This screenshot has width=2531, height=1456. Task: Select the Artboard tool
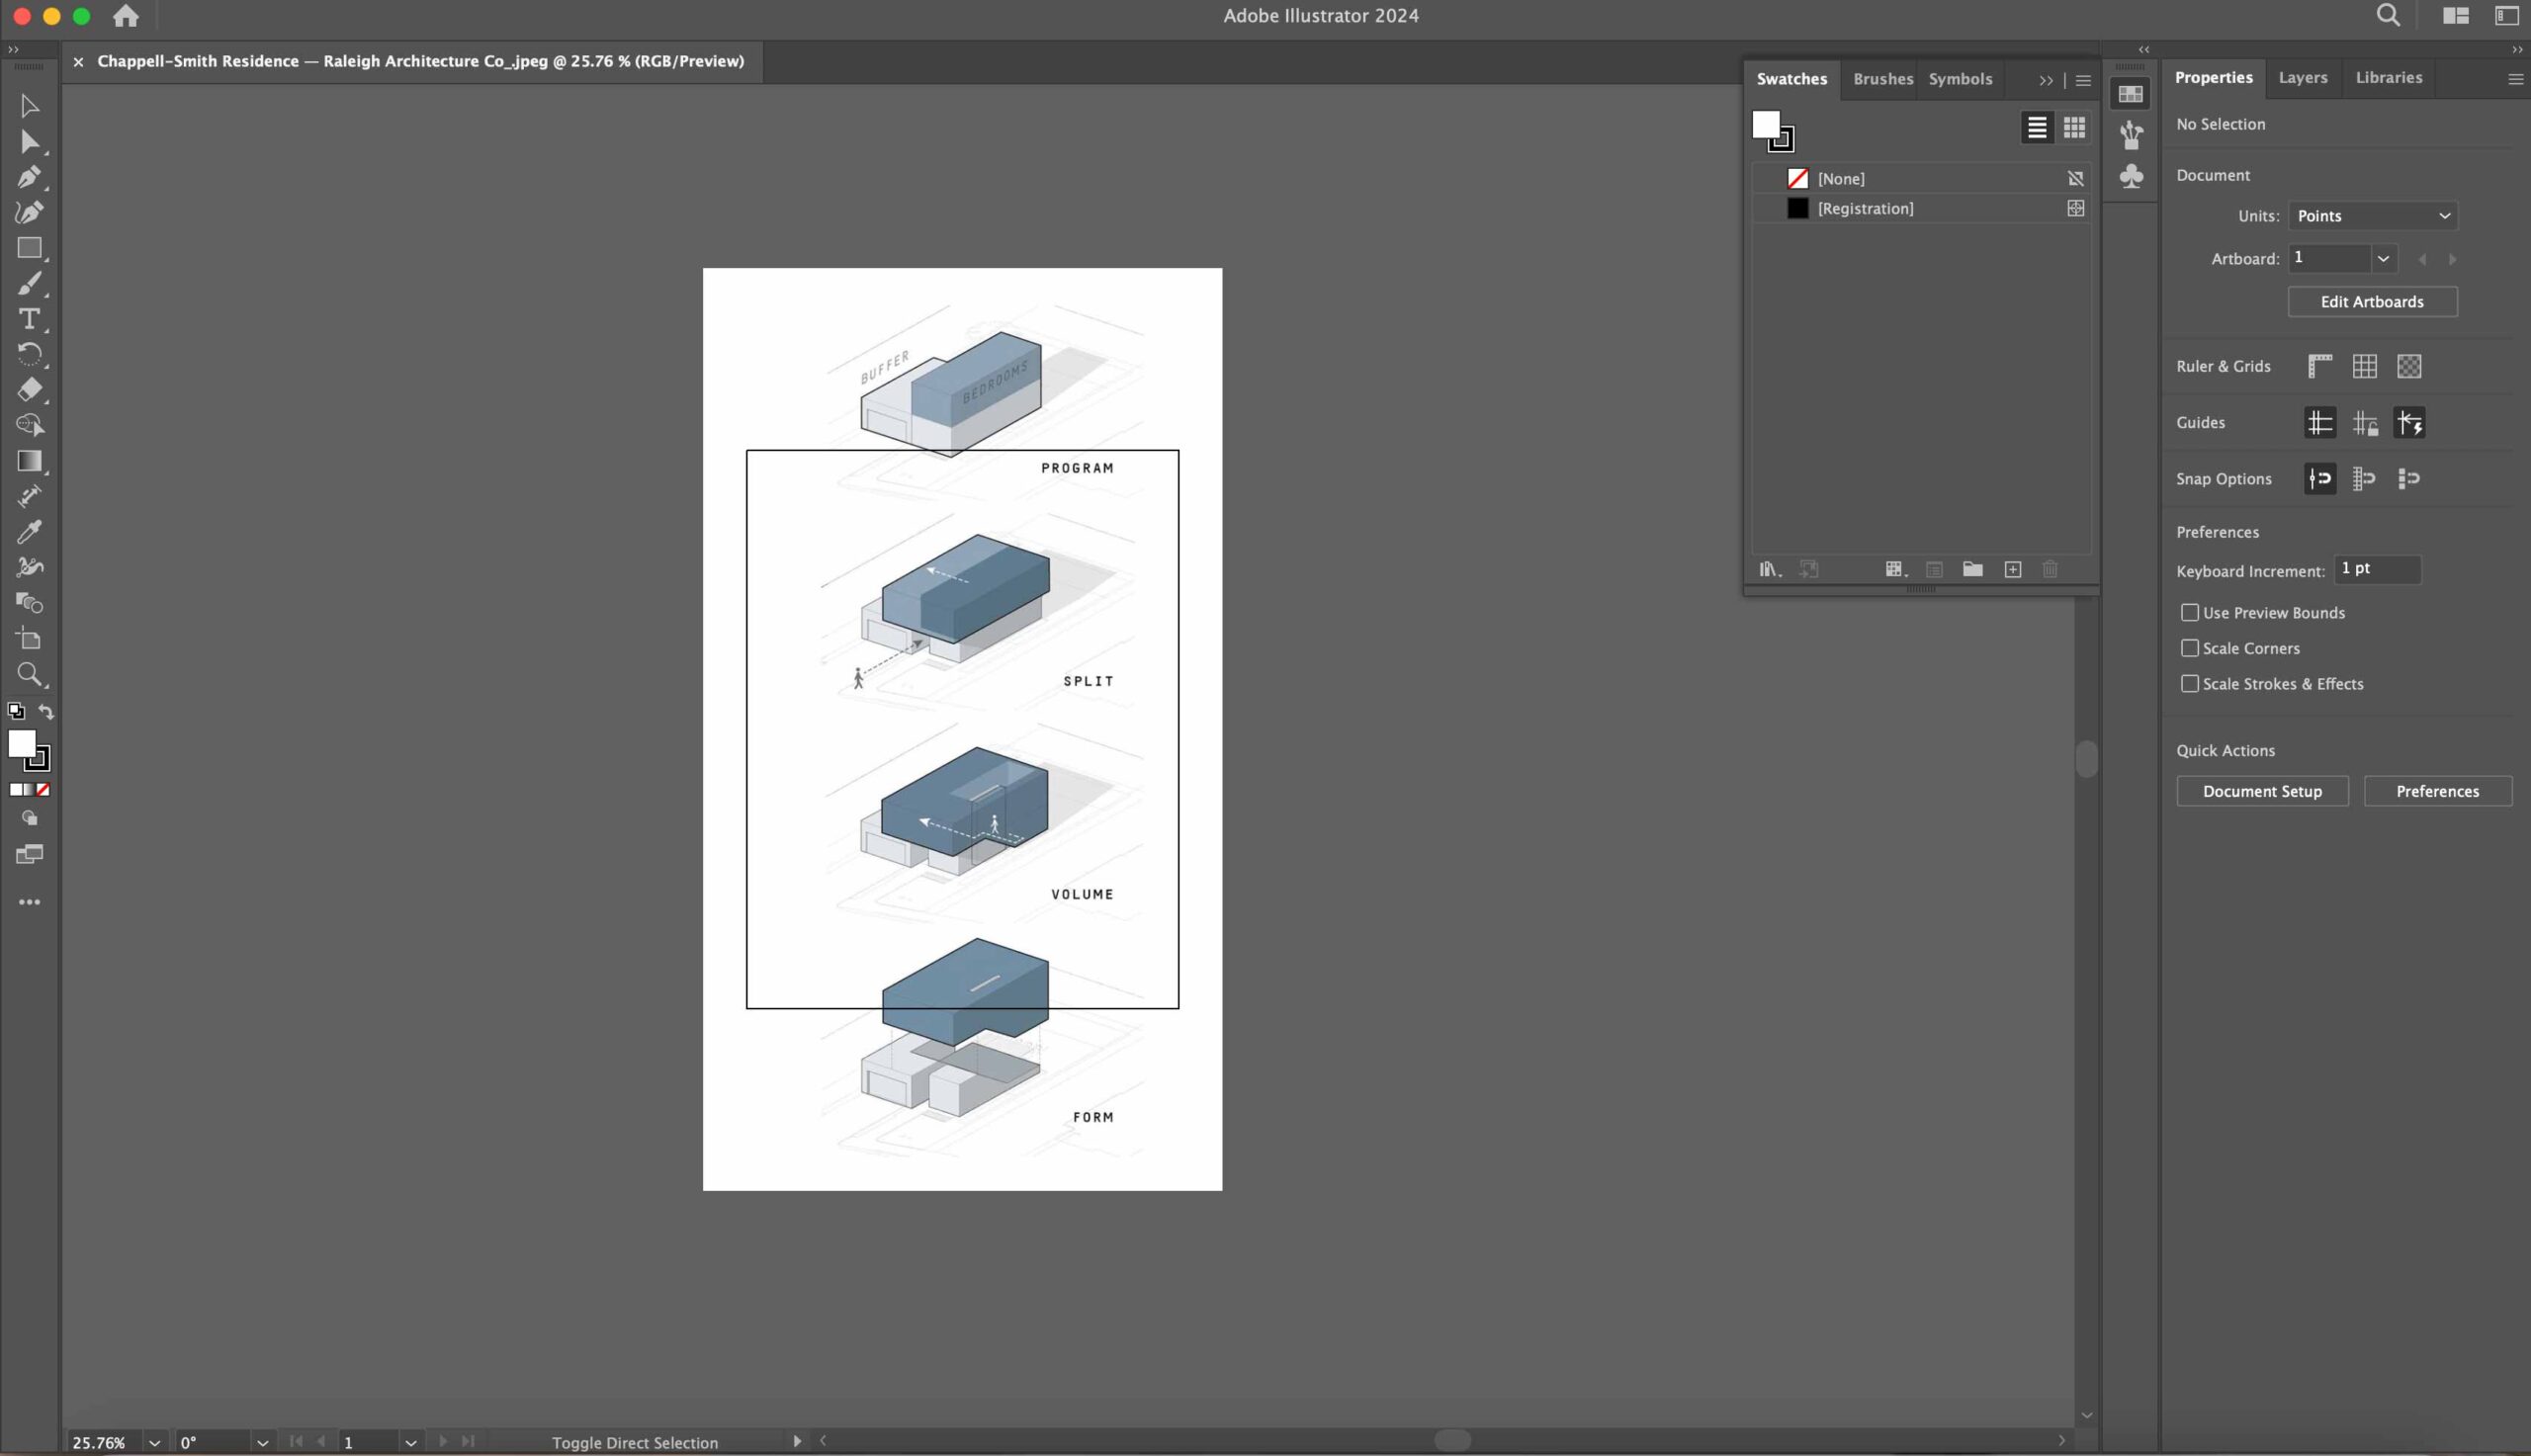point(29,638)
